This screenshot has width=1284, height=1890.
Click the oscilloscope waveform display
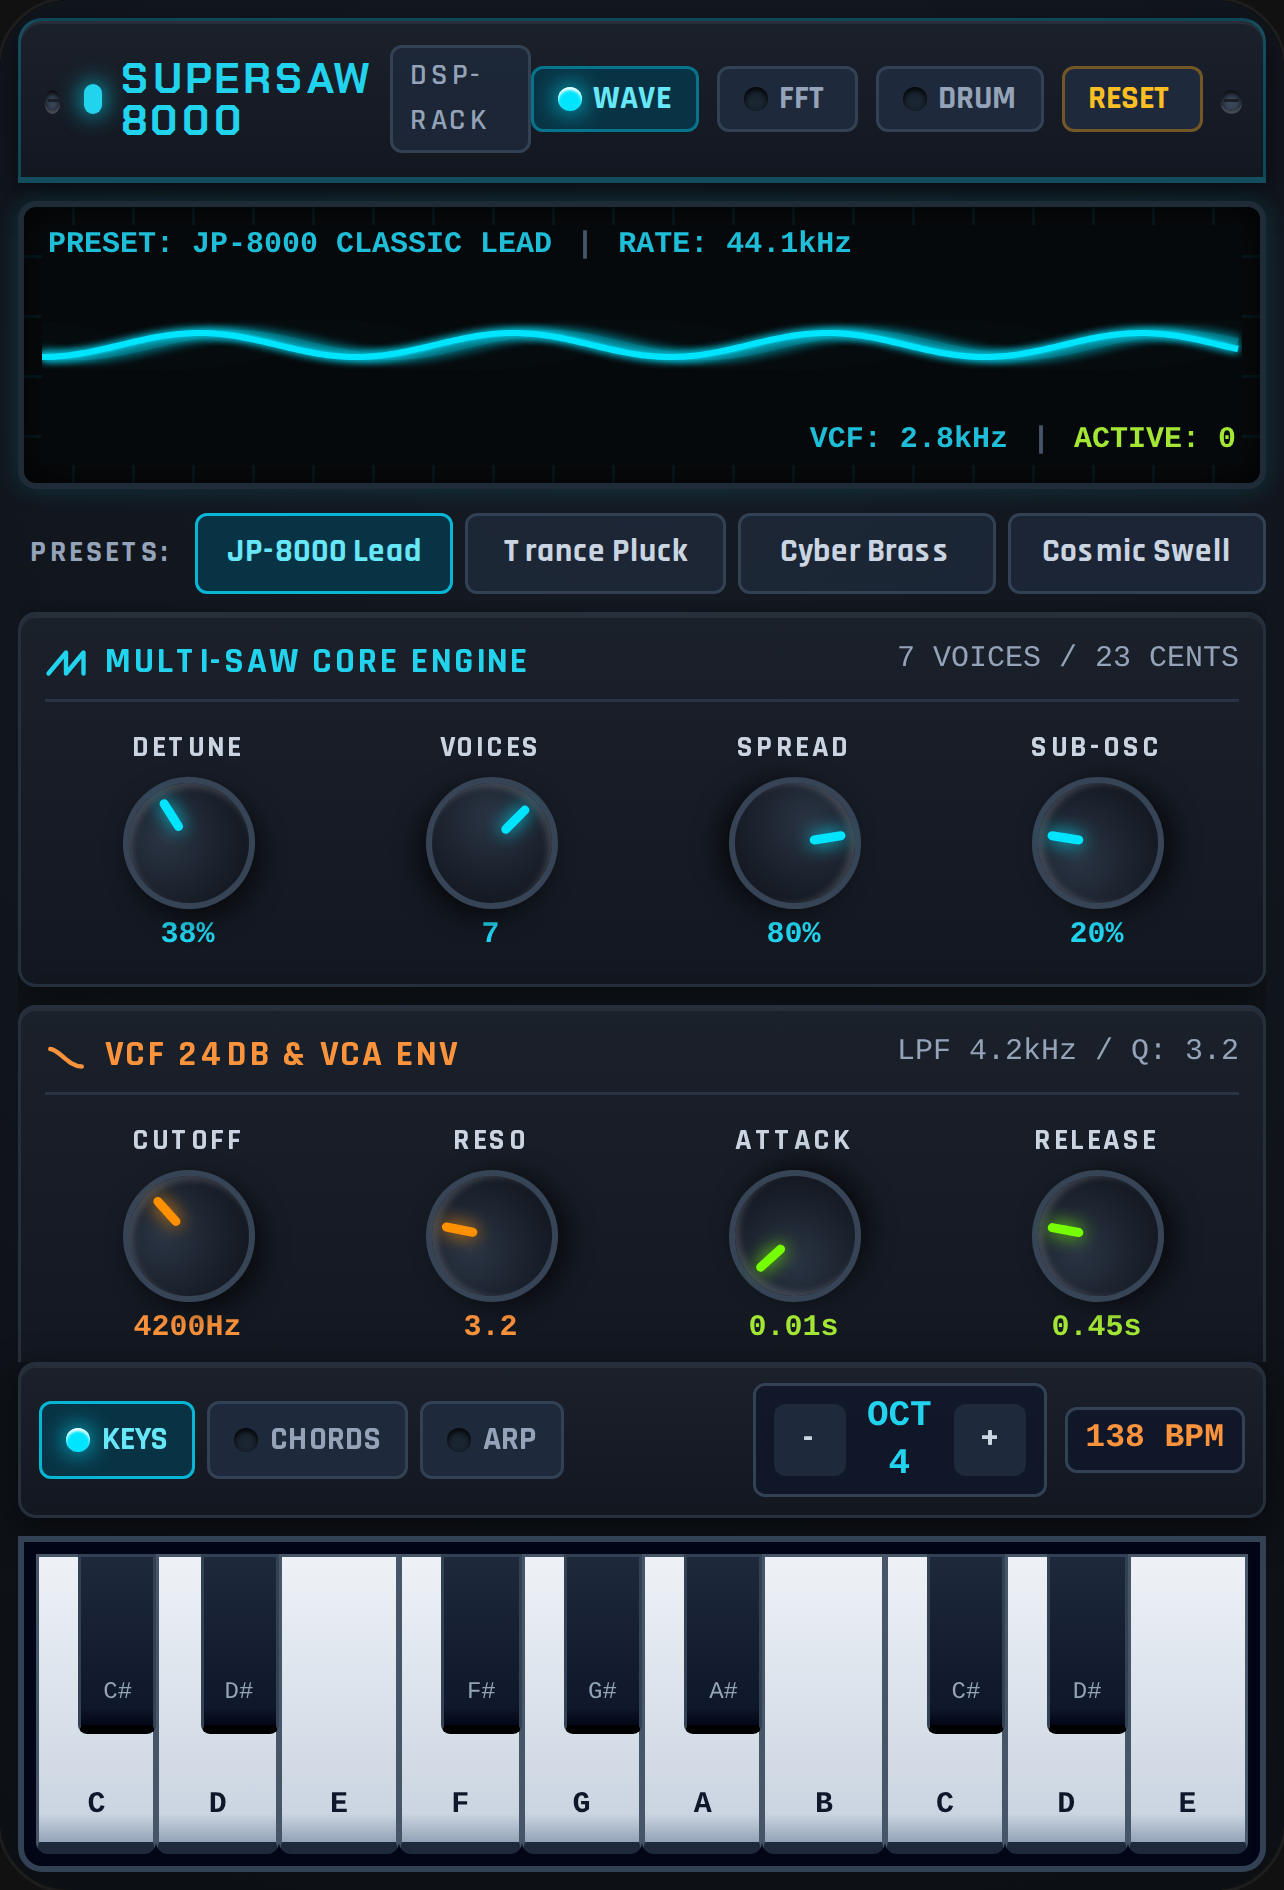pyautogui.click(x=642, y=343)
